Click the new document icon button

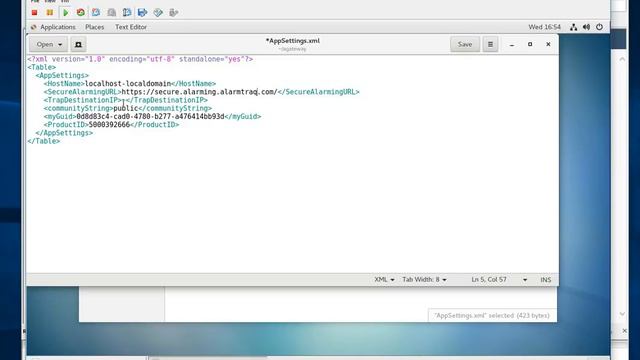[x=78, y=44]
